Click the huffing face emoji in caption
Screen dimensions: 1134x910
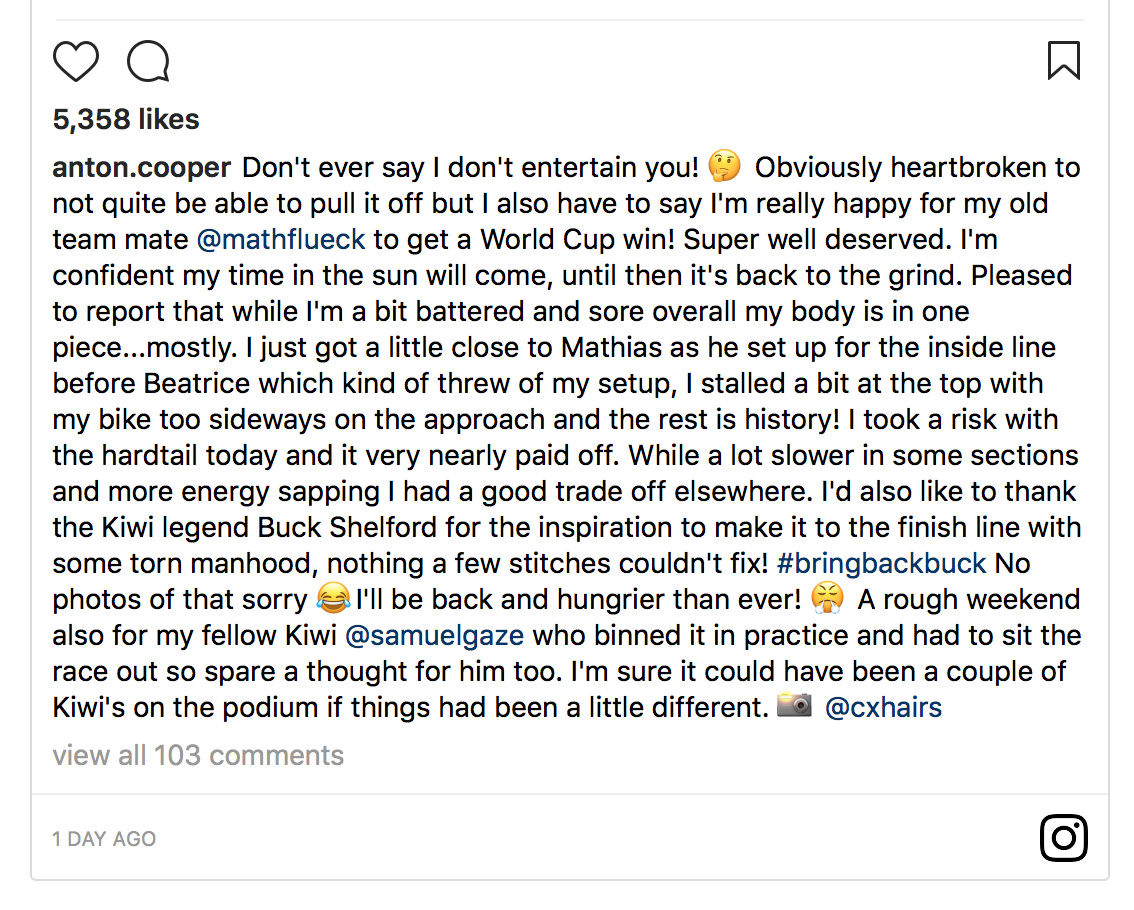[828, 599]
